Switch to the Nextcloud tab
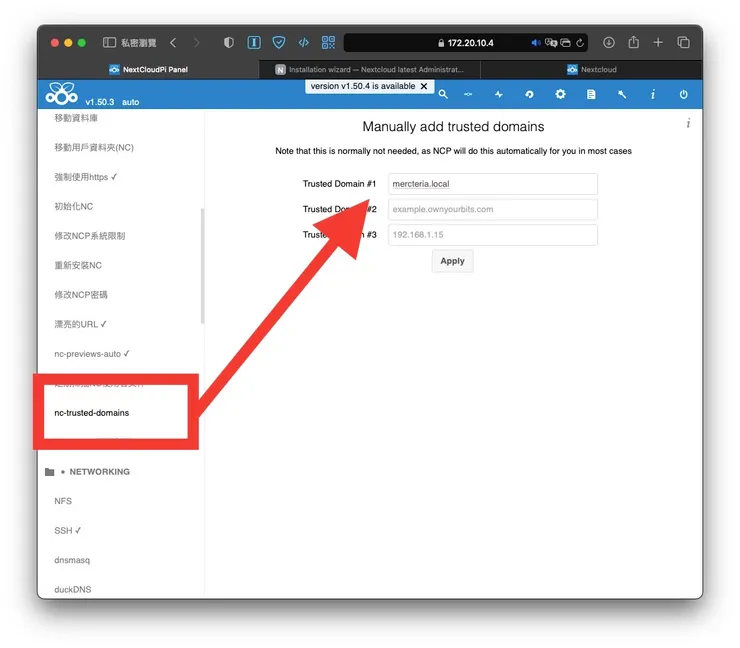This screenshot has height=648, width=740. coord(591,69)
